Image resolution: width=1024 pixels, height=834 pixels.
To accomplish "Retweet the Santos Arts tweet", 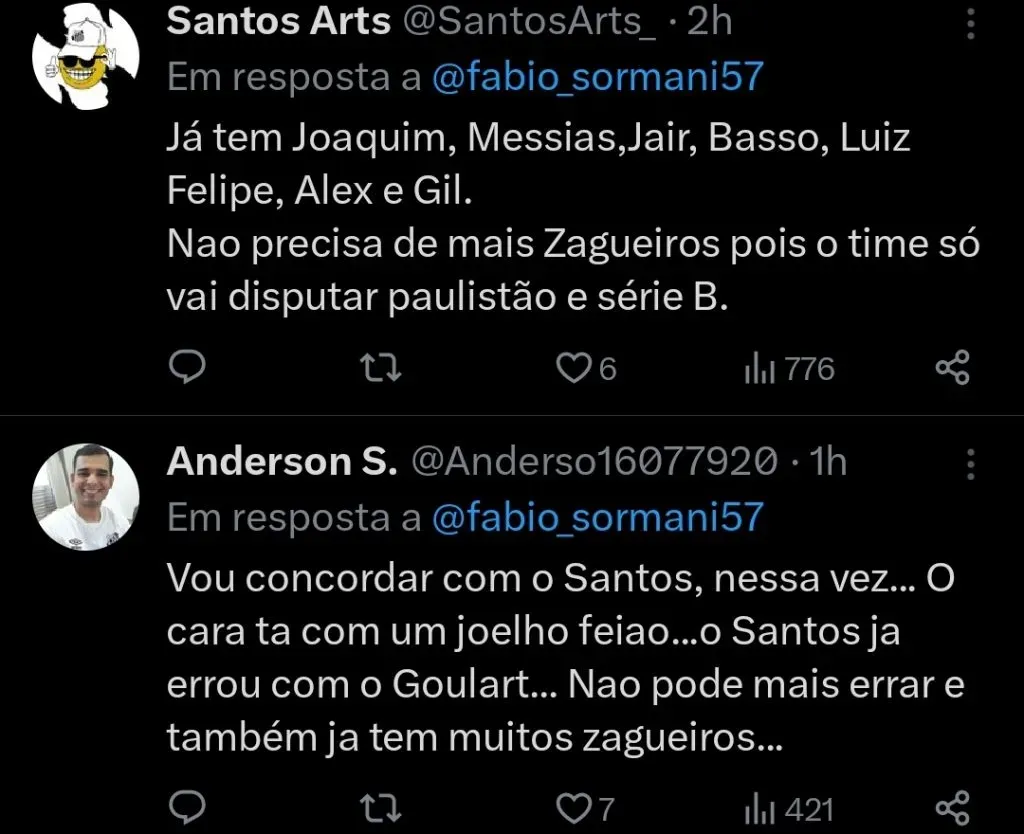I will coord(381,368).
